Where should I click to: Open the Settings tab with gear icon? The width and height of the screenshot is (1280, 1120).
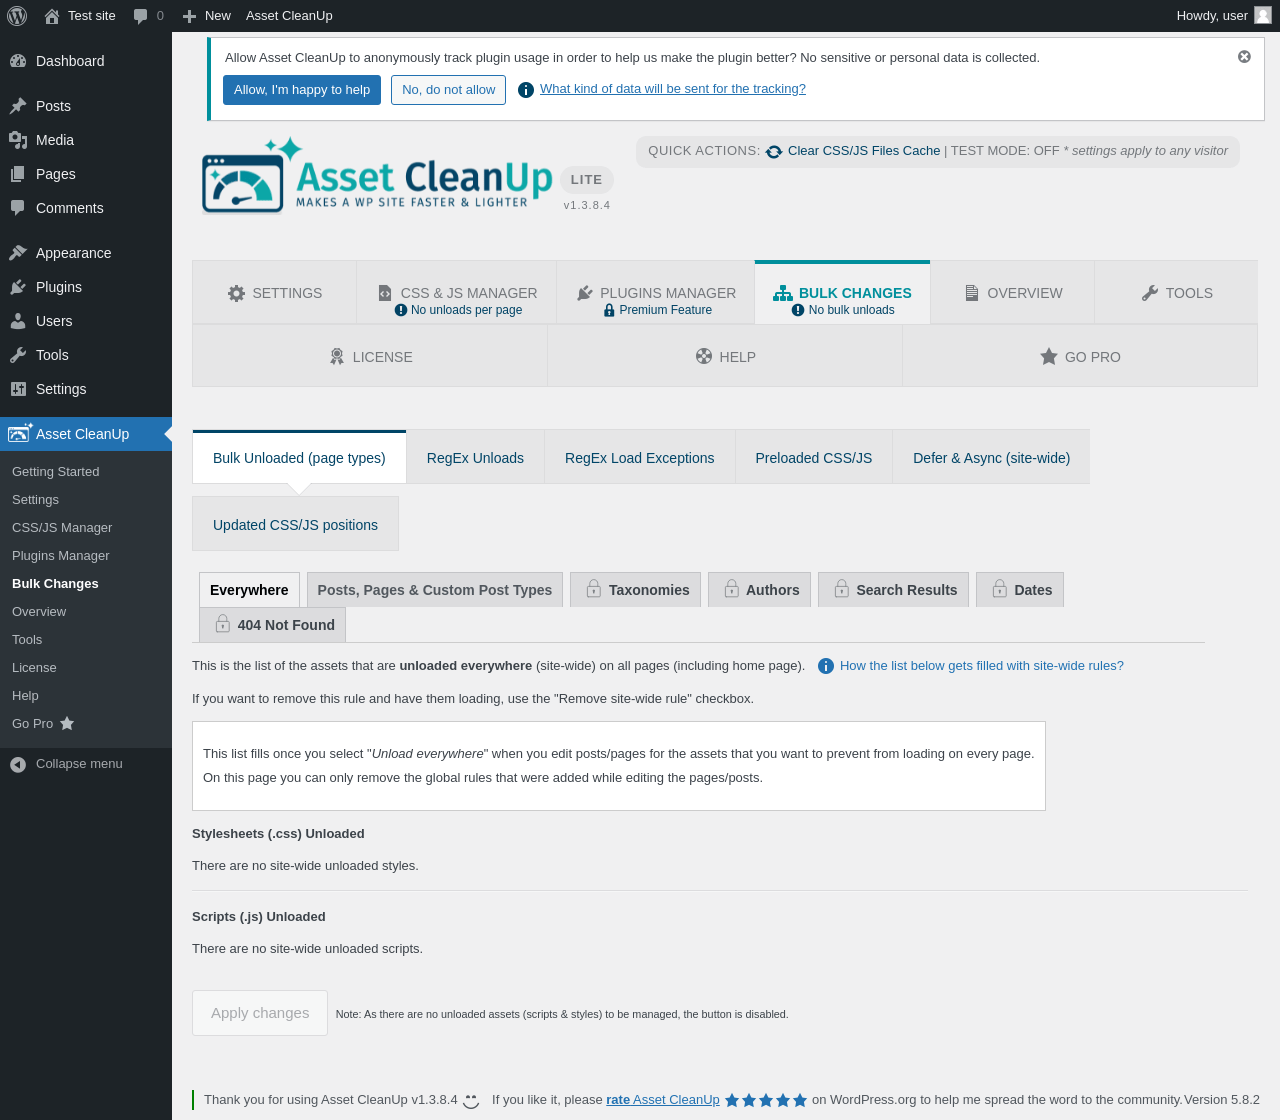click(x=274, y=293)
